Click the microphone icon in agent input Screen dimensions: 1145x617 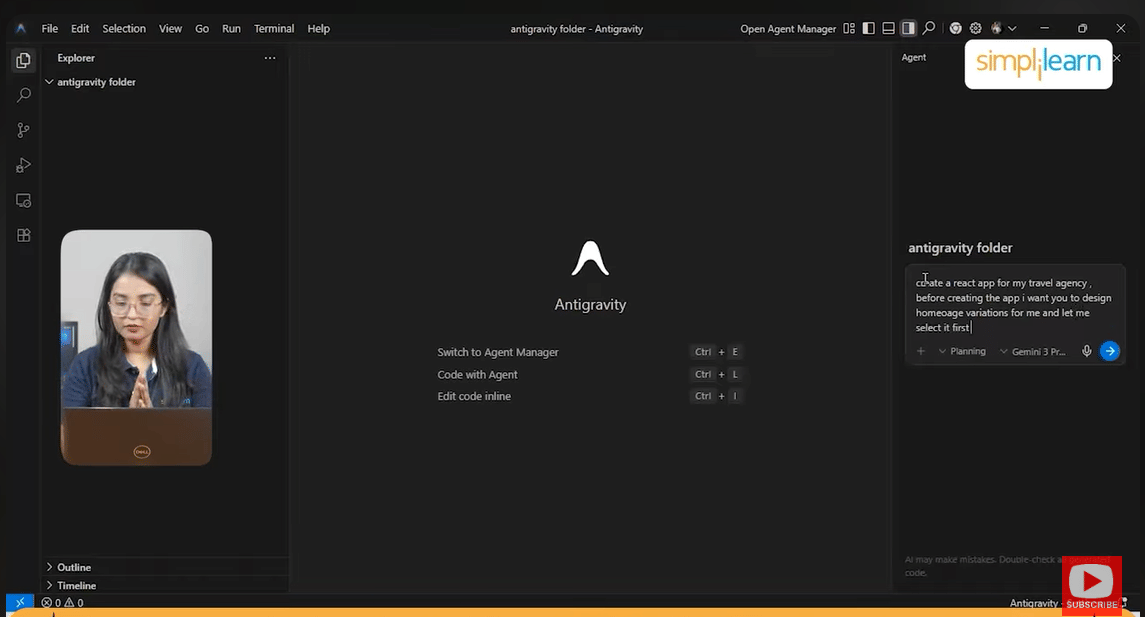click(1086, 351)
